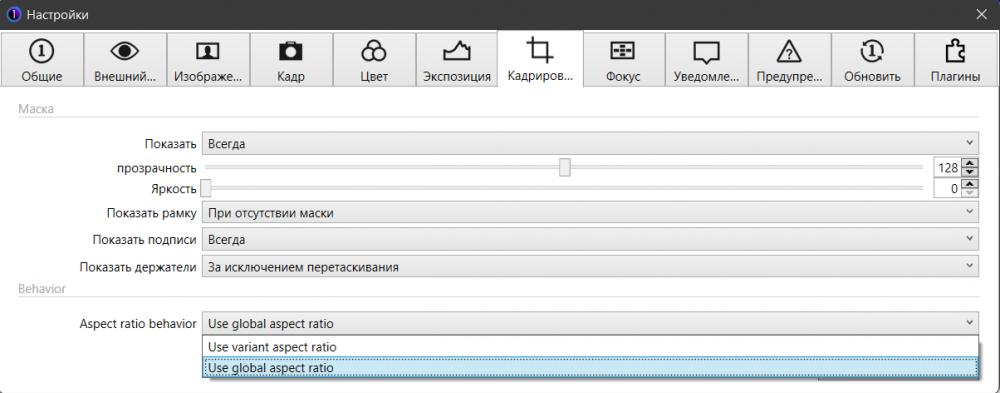1000x393 pixels.
Task: Switch to the Внешний вид eye tab
Action: [125, 59]
